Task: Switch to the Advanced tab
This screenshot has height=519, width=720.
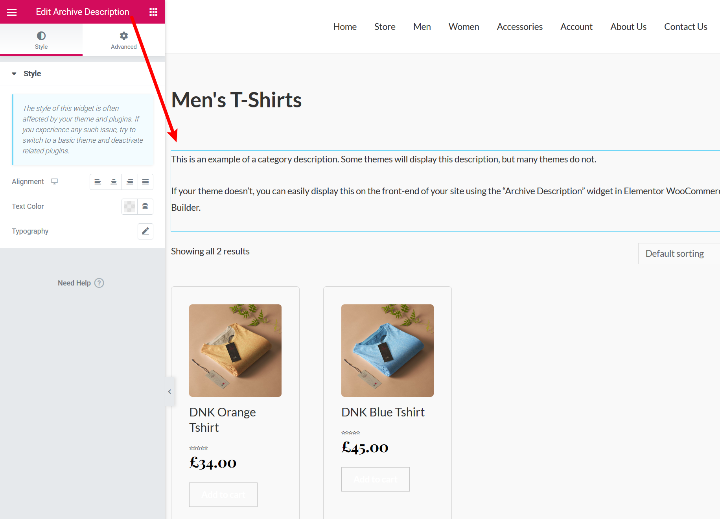Action: pyautogui.click(x=124, y=40)
